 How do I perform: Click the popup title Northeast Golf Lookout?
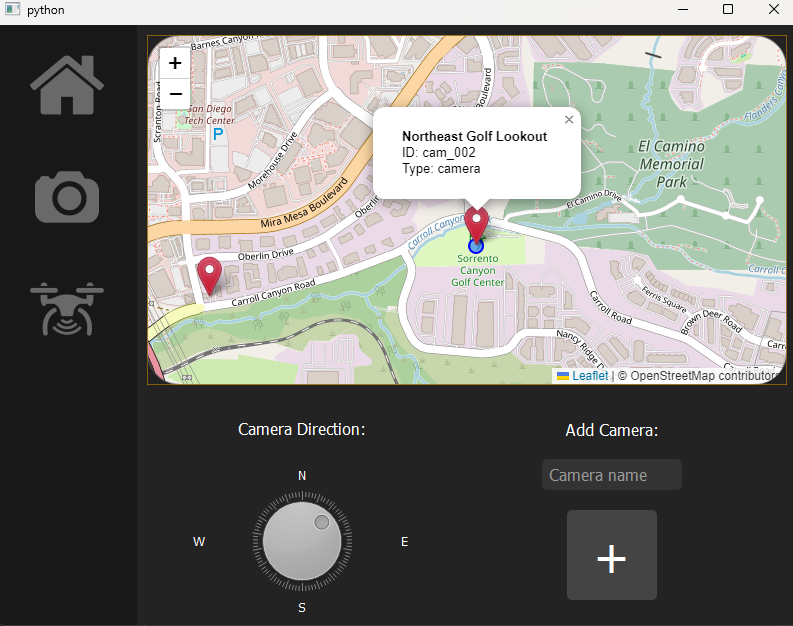[474, 137]
